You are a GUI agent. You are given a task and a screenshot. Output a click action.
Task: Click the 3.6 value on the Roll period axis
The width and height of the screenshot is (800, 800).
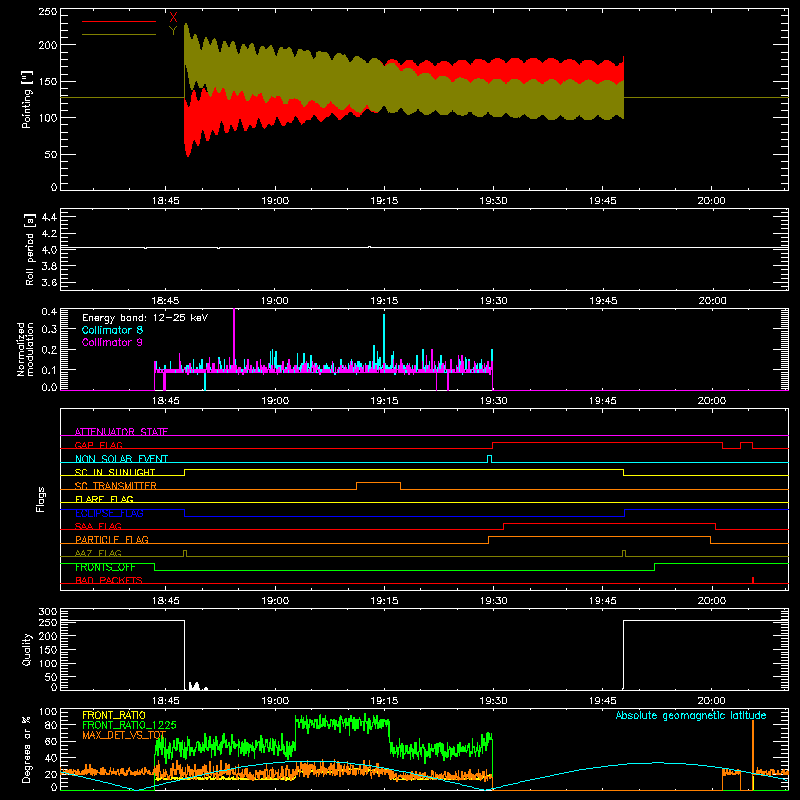pyautogui.click(x=49, y=282)
